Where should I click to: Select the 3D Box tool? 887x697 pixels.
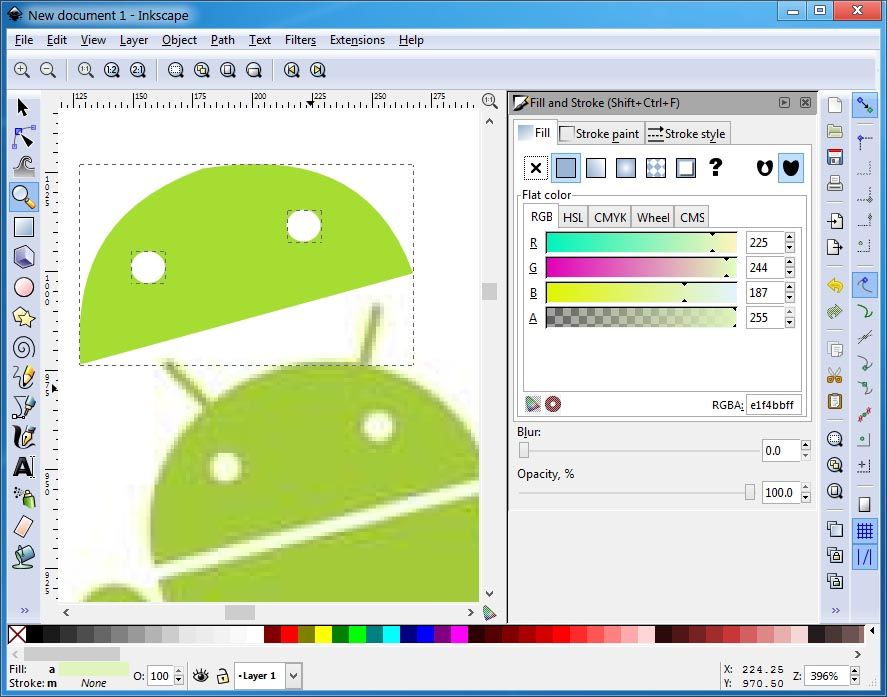point(23,257)
